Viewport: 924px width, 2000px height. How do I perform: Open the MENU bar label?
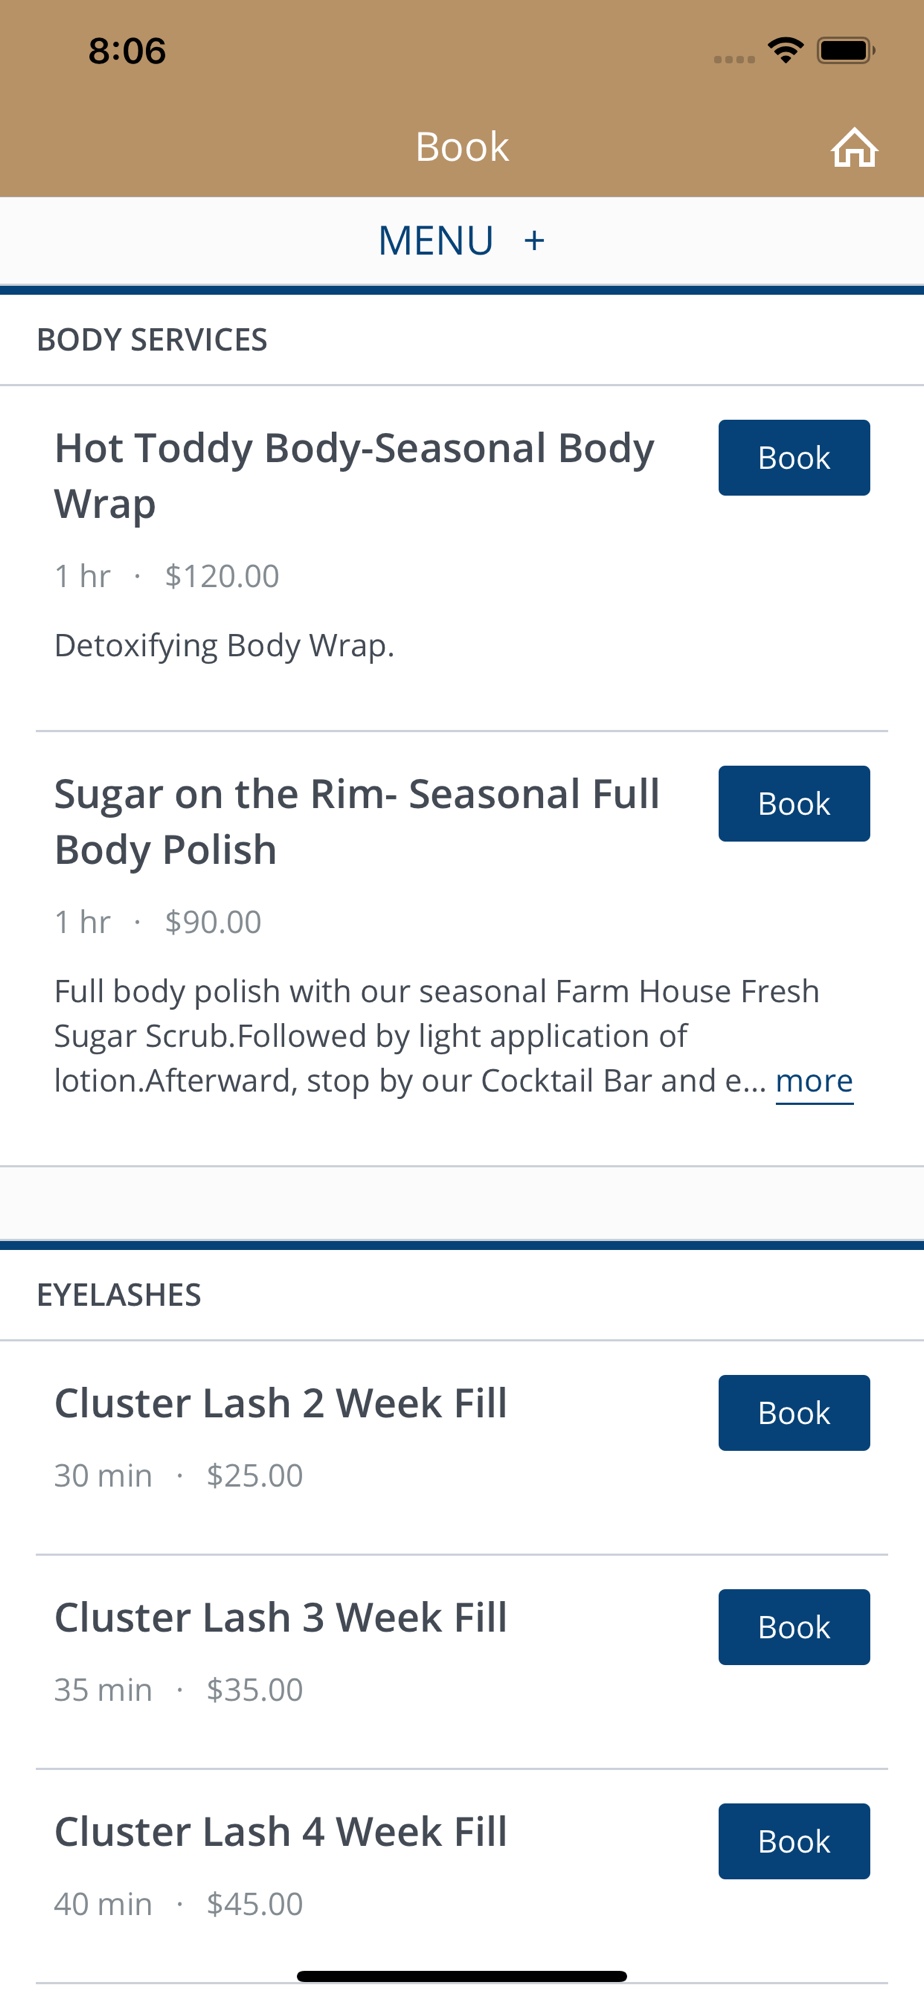tap(435, 240)
